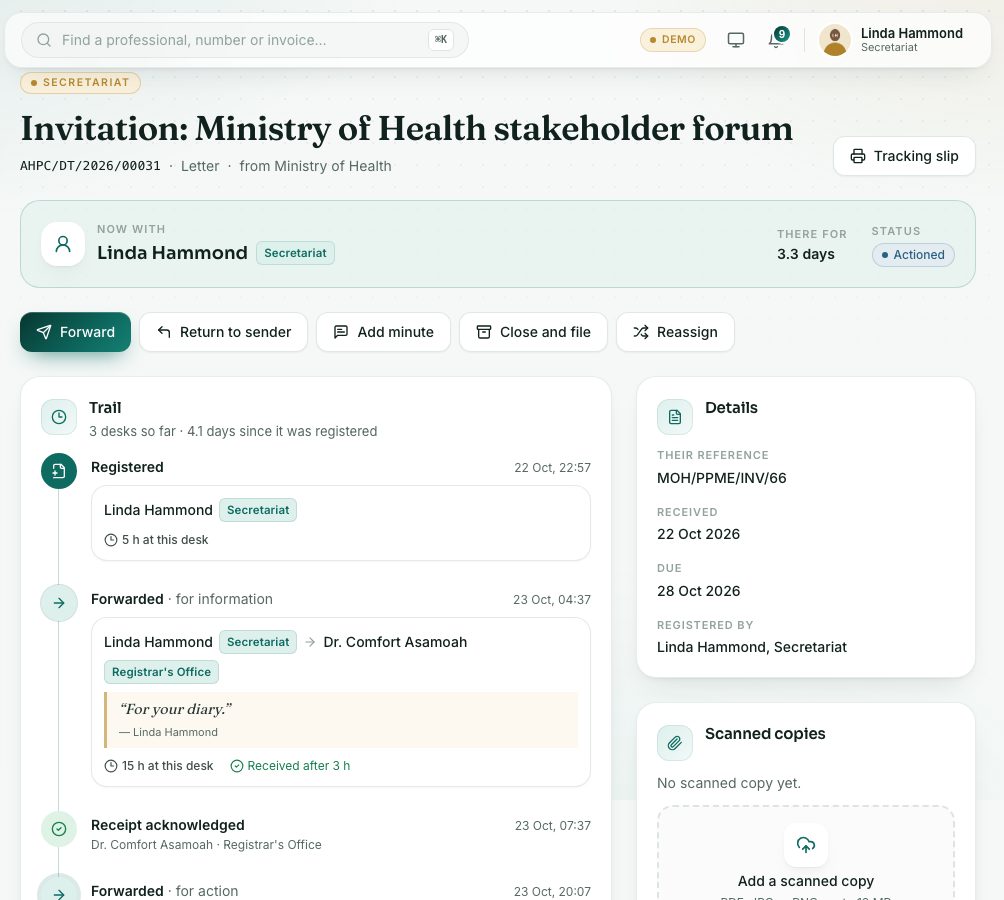Click their reference MOH/PPME/INV/66
This screenshot has width=1004, height=900.
tap(722, 478)
